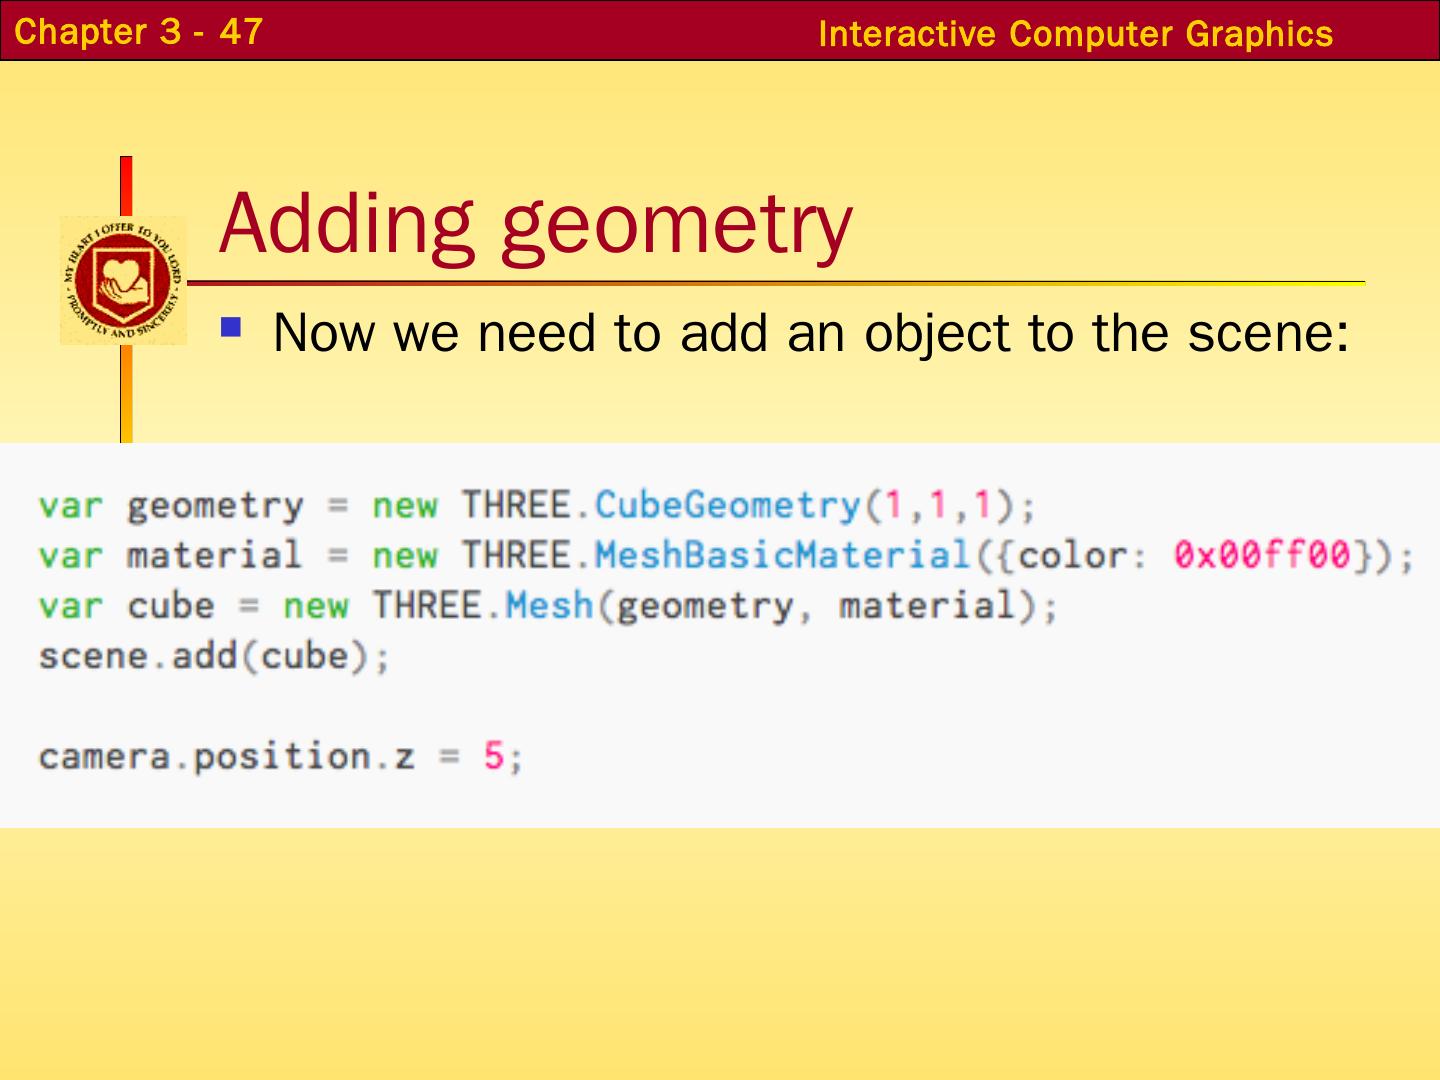Click 'Interactive Computer Graphics' header text
The width and height of the screenshot is (1440, 1080).
coord(1075,34)
